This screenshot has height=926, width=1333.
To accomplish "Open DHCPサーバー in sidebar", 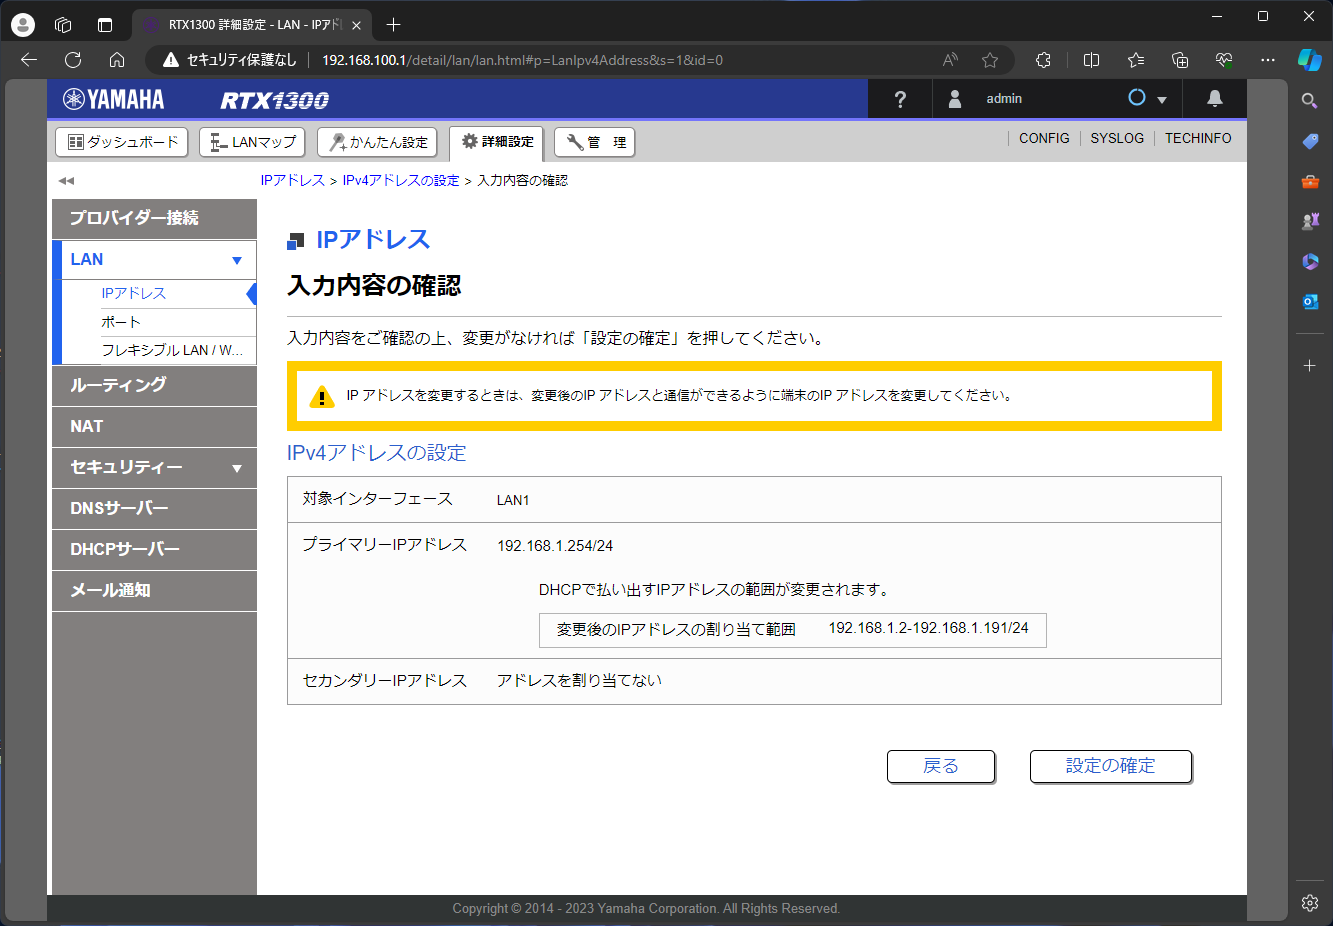I will tap(154, 549).
